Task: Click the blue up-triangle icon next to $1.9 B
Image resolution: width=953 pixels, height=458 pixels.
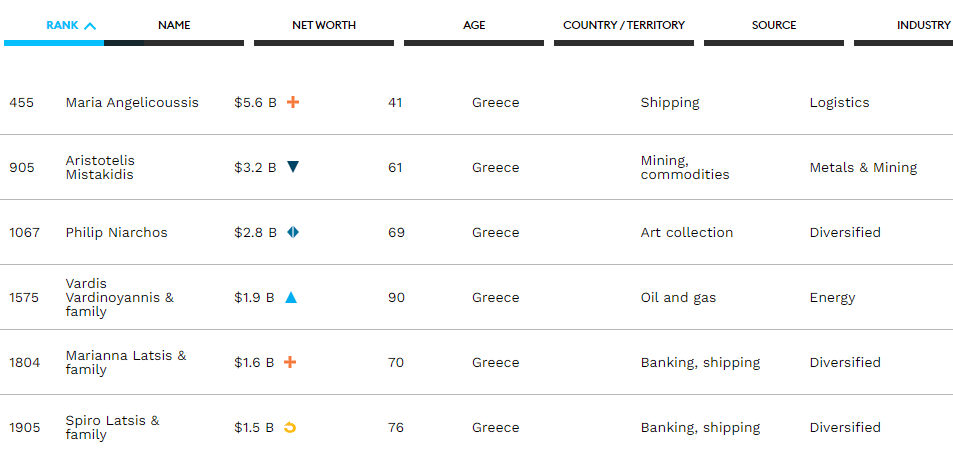Action: coord(291,297)
